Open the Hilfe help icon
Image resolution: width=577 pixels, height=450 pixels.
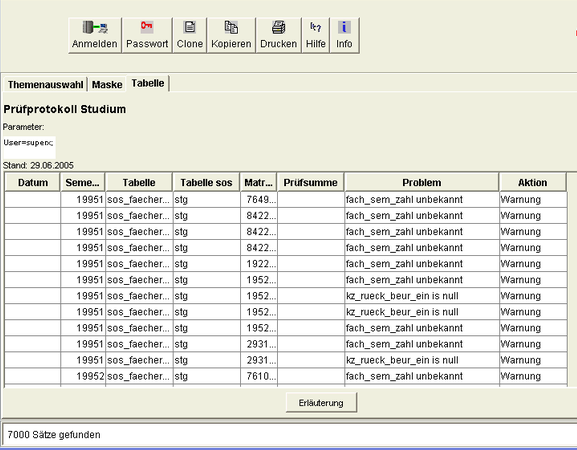(x=316, y=27)
